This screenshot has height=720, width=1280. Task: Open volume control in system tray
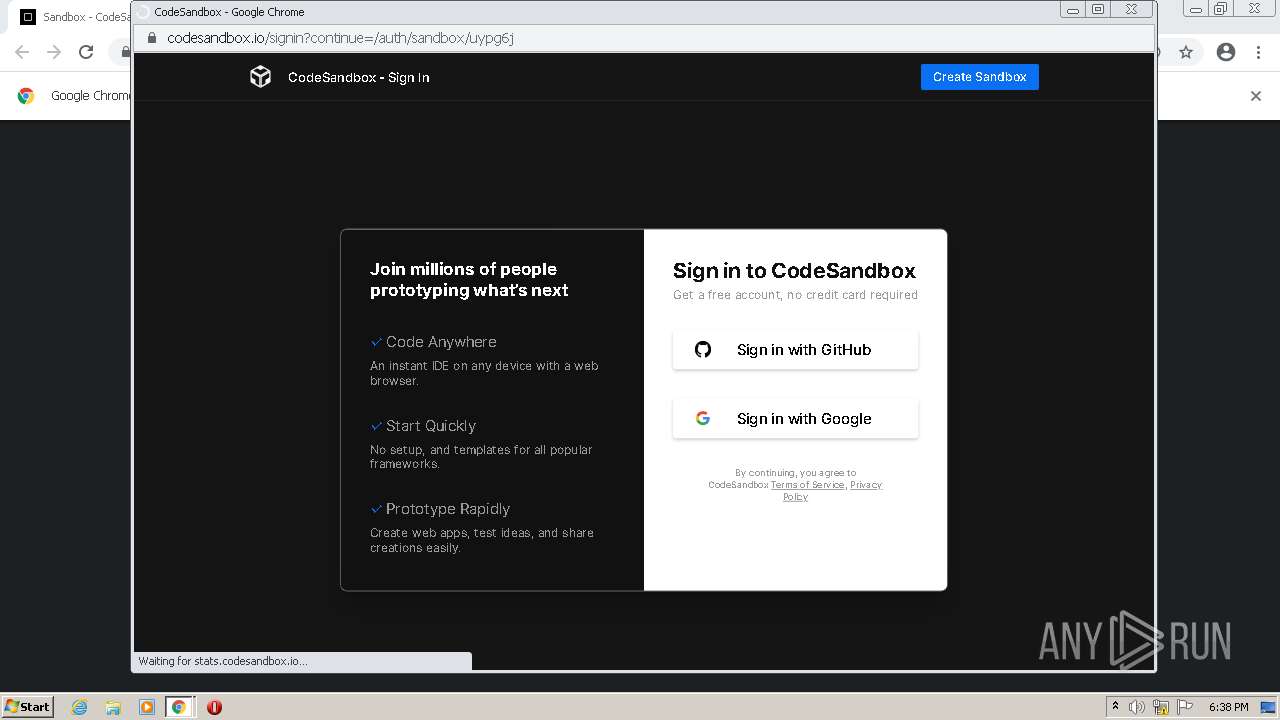[x=1137, y=707]
